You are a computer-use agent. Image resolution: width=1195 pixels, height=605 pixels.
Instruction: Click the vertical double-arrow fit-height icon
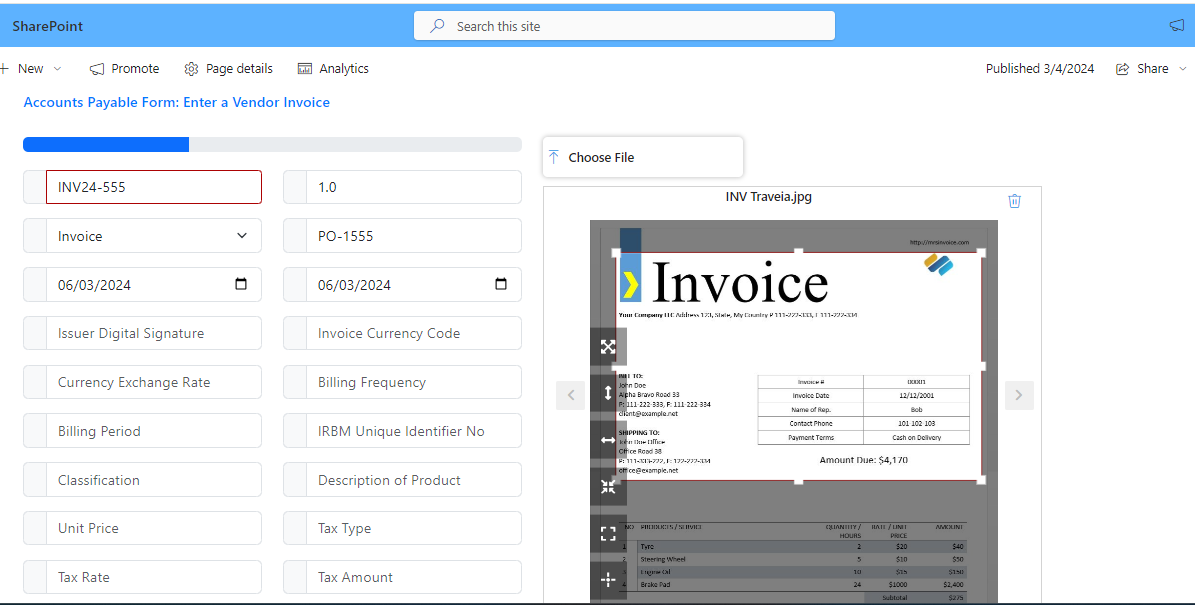(x=608, y=393)
